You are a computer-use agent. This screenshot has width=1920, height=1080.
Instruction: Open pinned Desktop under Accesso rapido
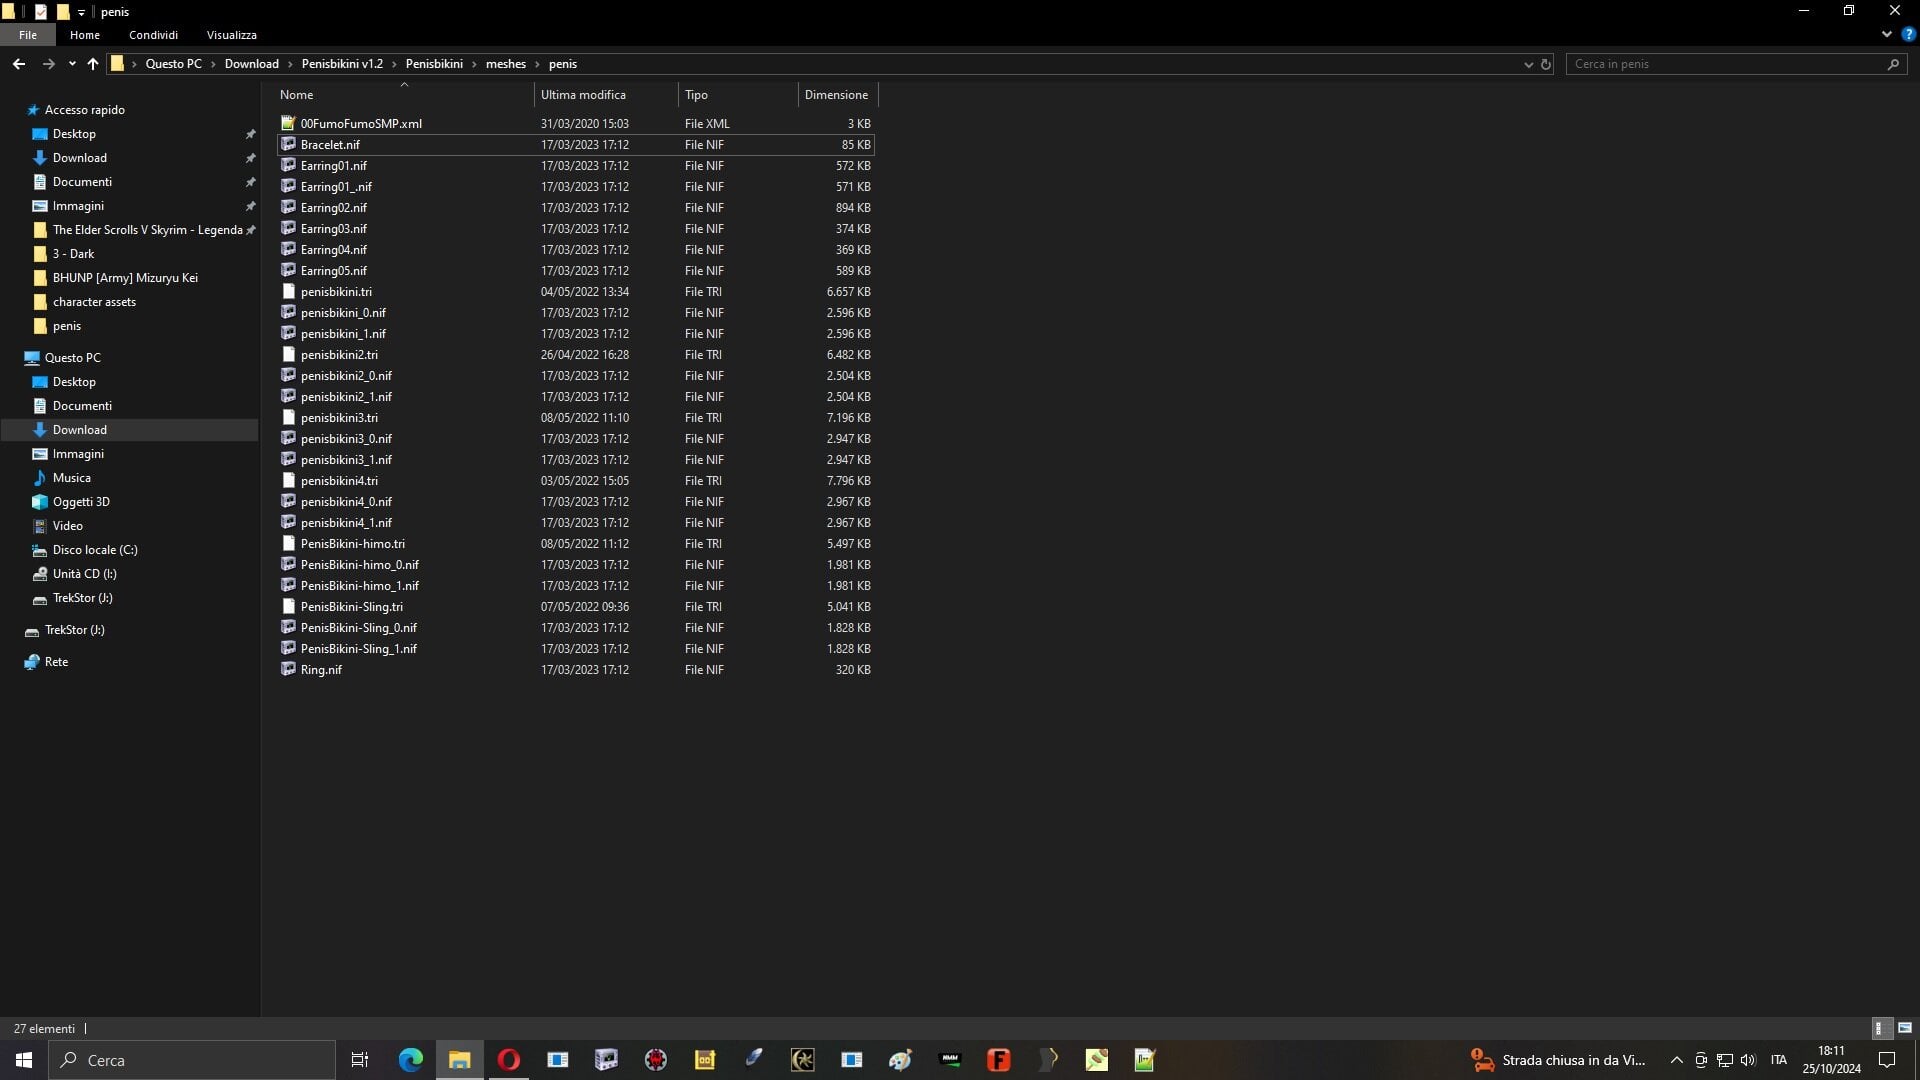click(x=74, y=134)
